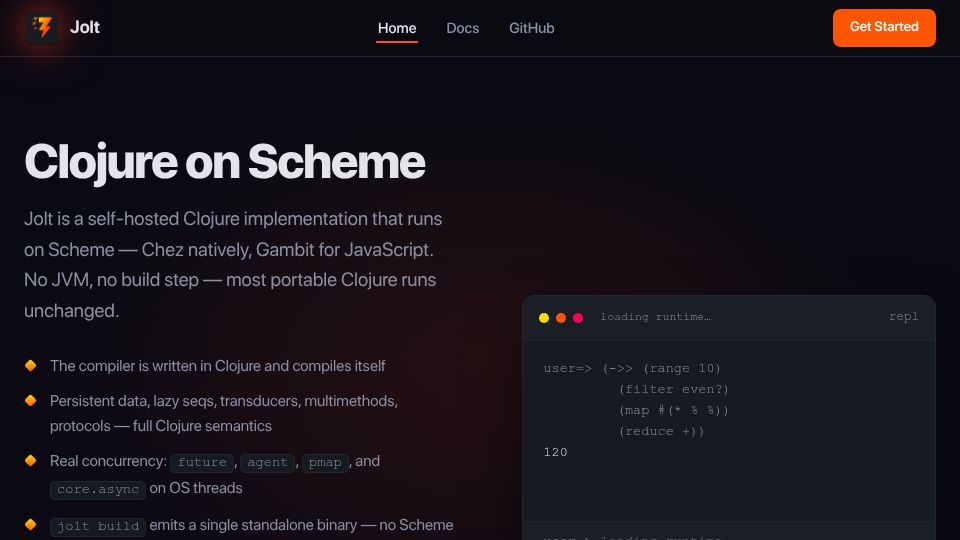Click the 'loading runtime…' status text
The image size is (960, 540).
coord(656,317)
